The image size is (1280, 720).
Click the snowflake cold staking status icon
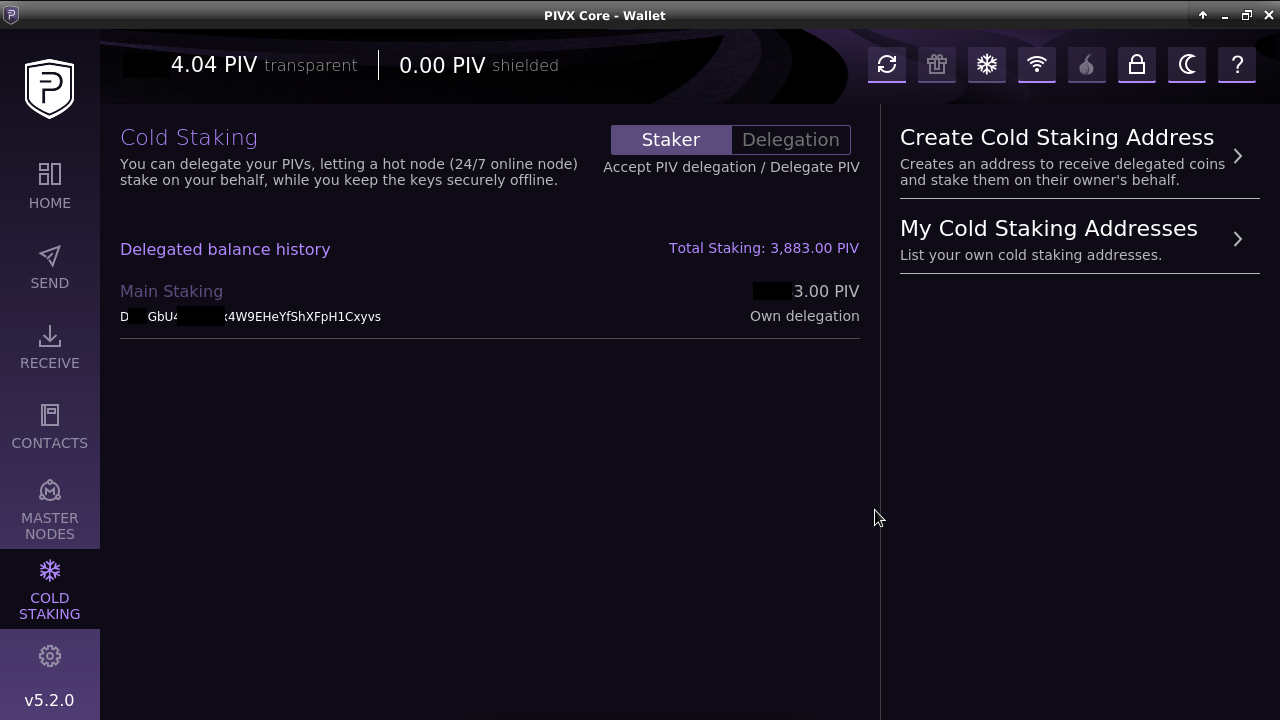pos(986,65)
